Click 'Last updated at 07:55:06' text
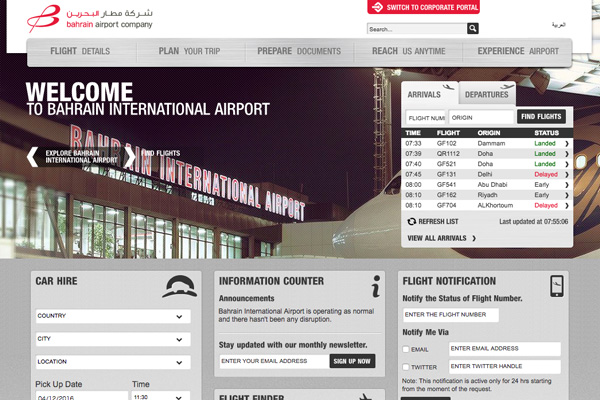Viewport: 600px width, 400px height. 533,221
